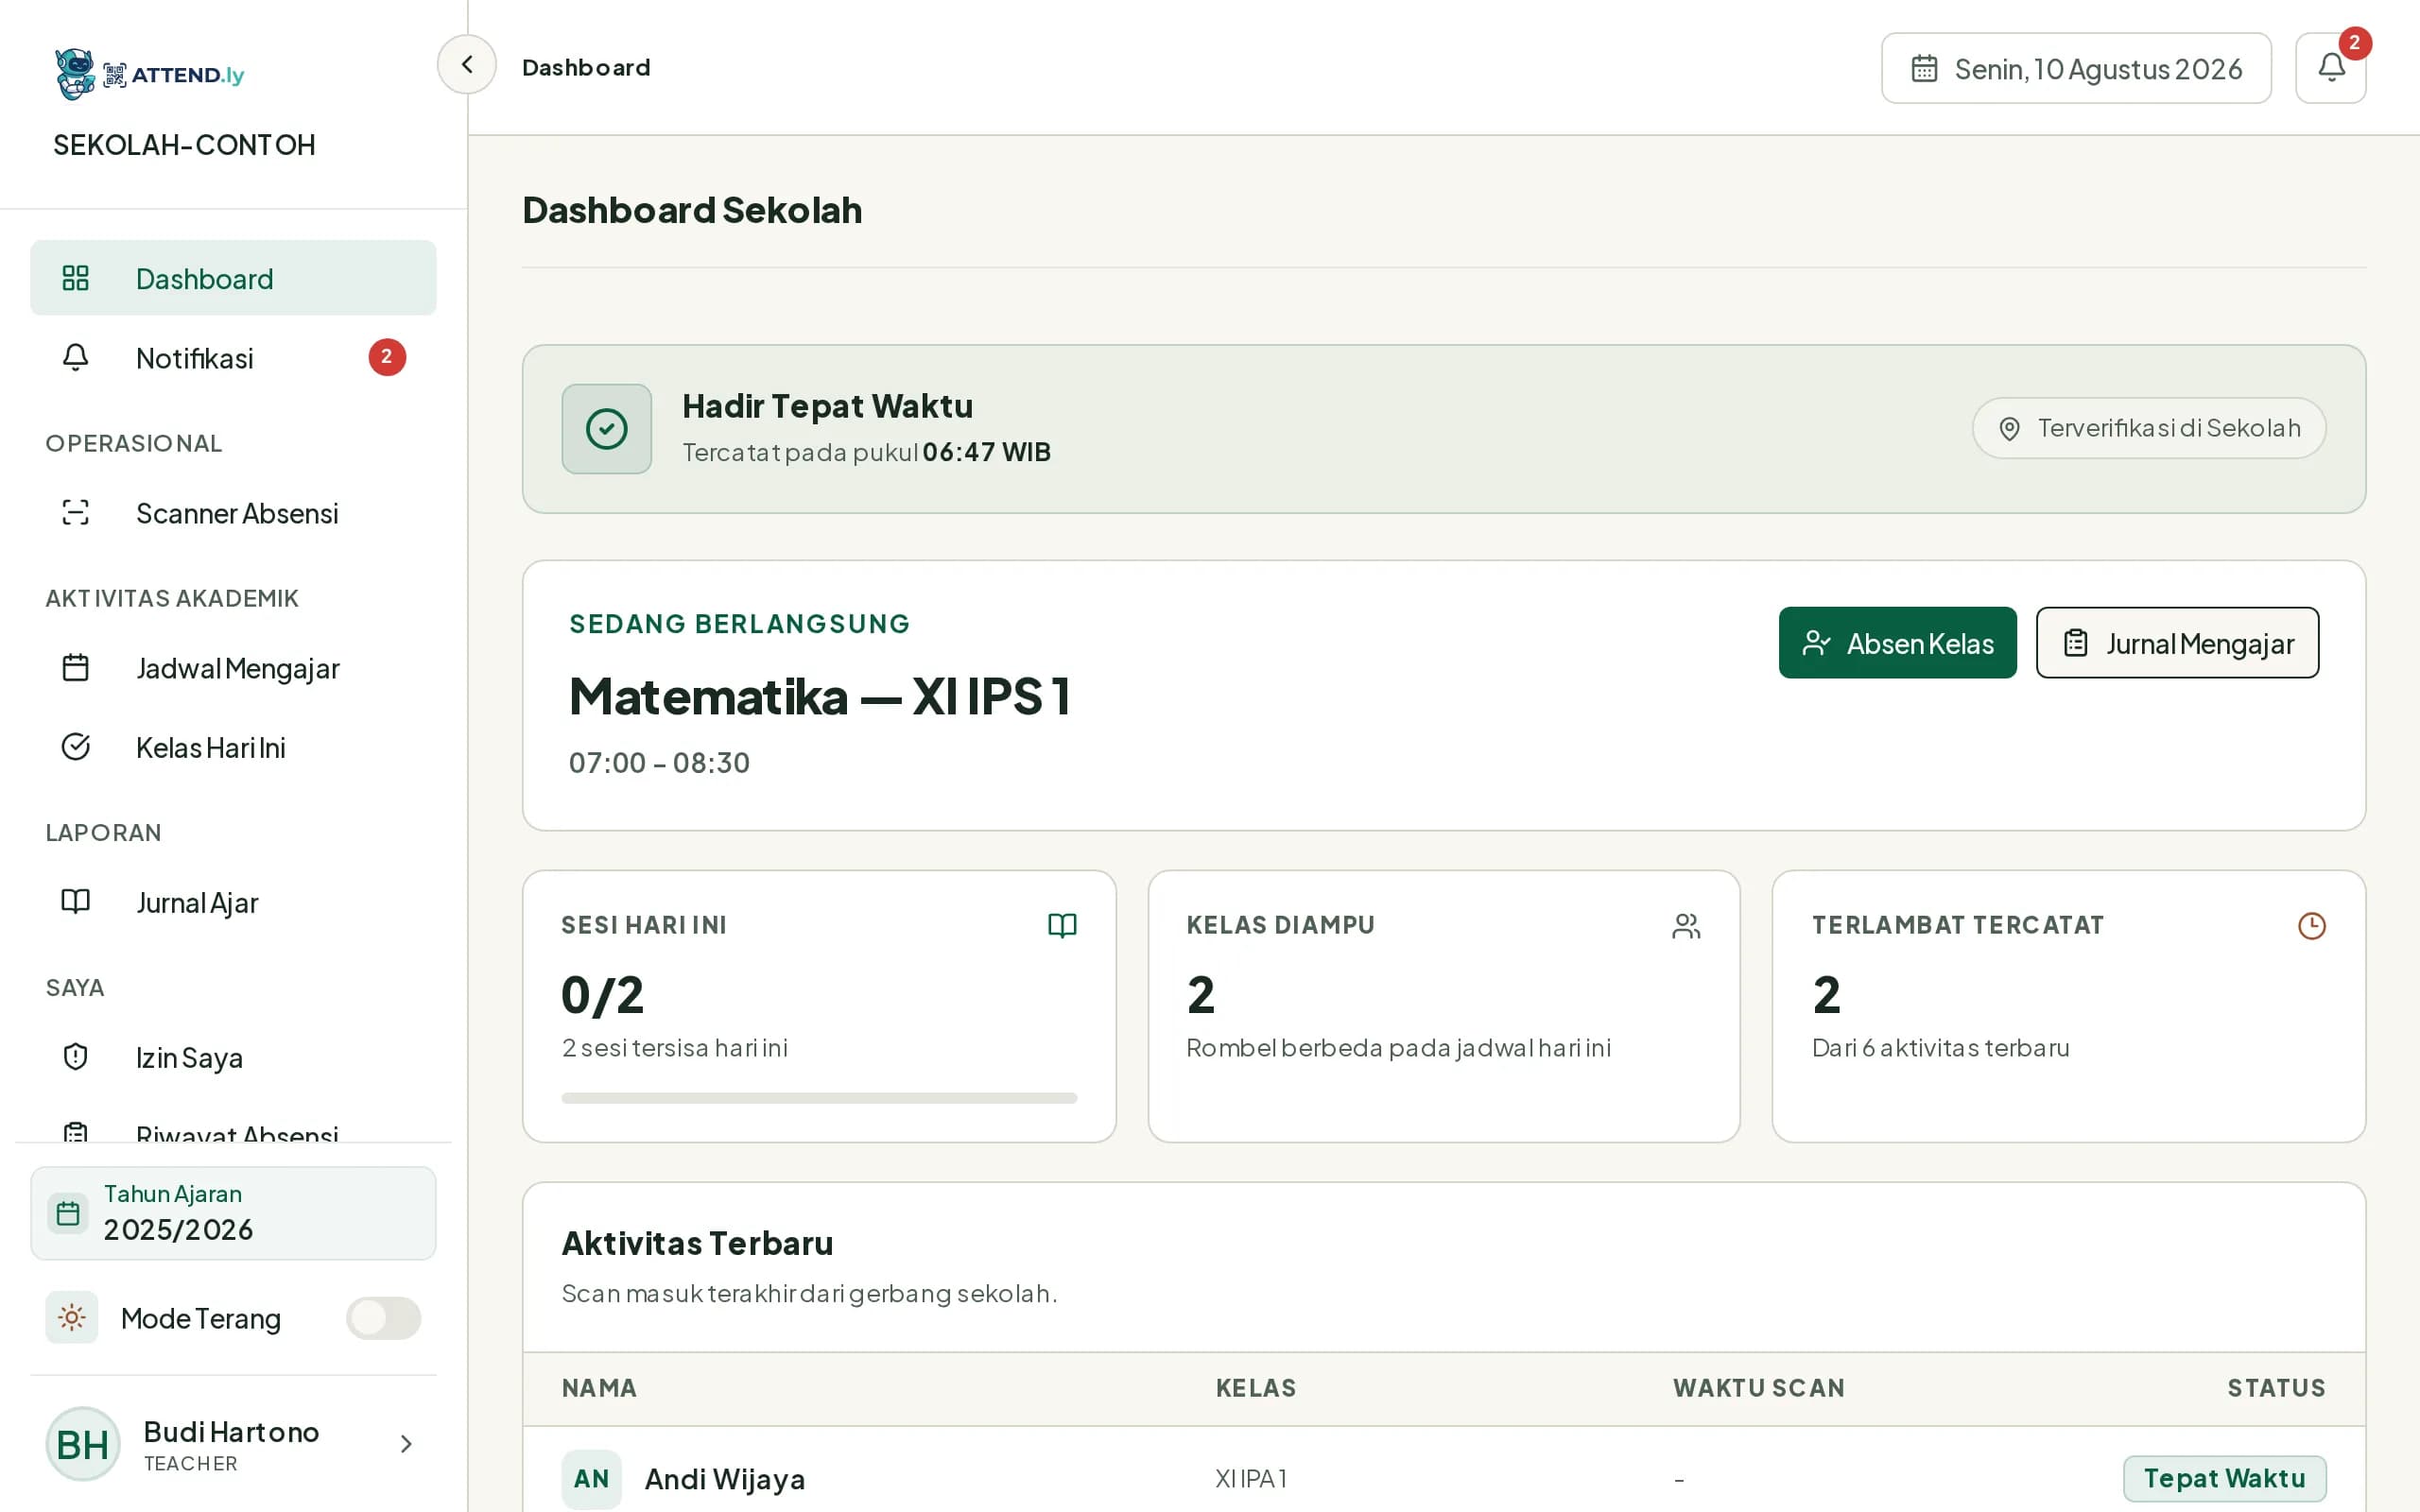The height and width of the screenshot is (1512, 2420).
Task: Open Jadwal Mengajar in the sidebar
Action: point(233,668)
